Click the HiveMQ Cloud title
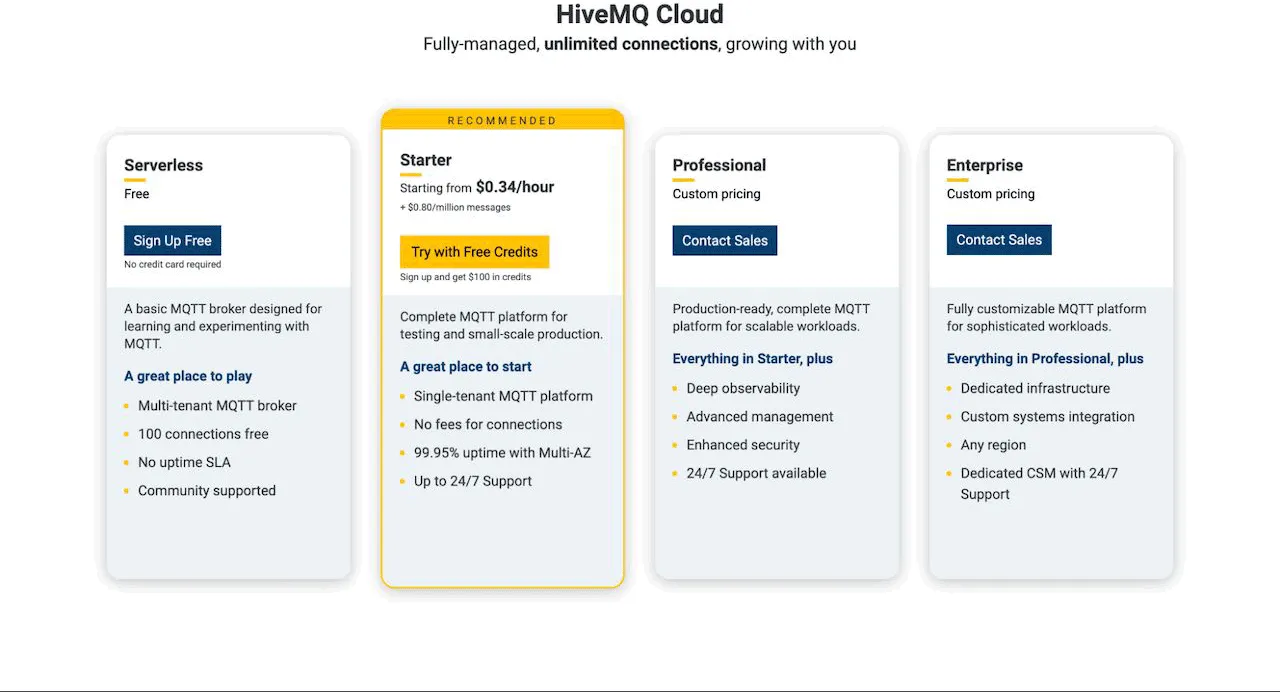Screen dimensions: 1280x692 (640, 15)
